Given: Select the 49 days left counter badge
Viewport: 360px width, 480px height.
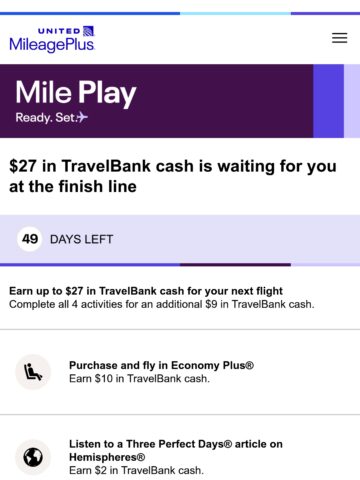Looking at the screenshot, I should tap(30, 239).
